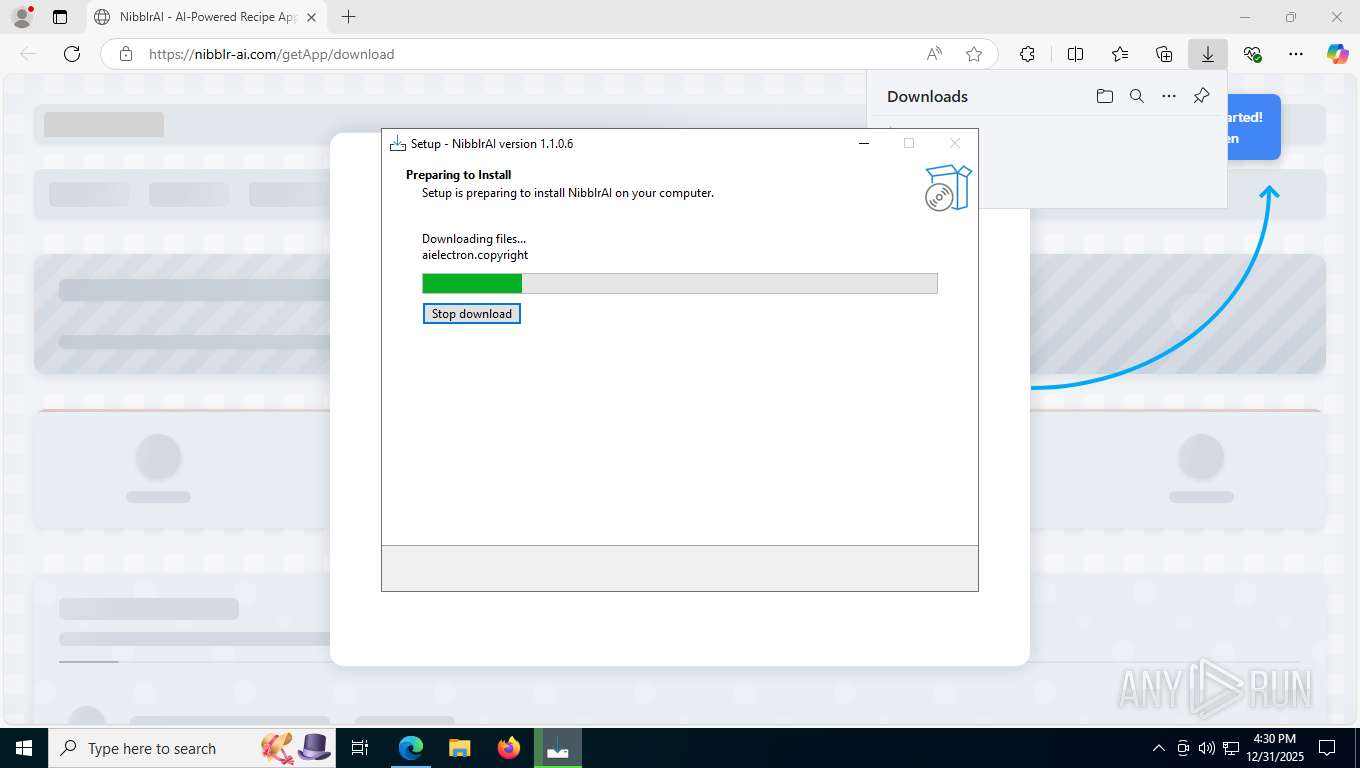Toggle Split screen icon
The image size is (1360, 768).
[x=1076, y=54]
